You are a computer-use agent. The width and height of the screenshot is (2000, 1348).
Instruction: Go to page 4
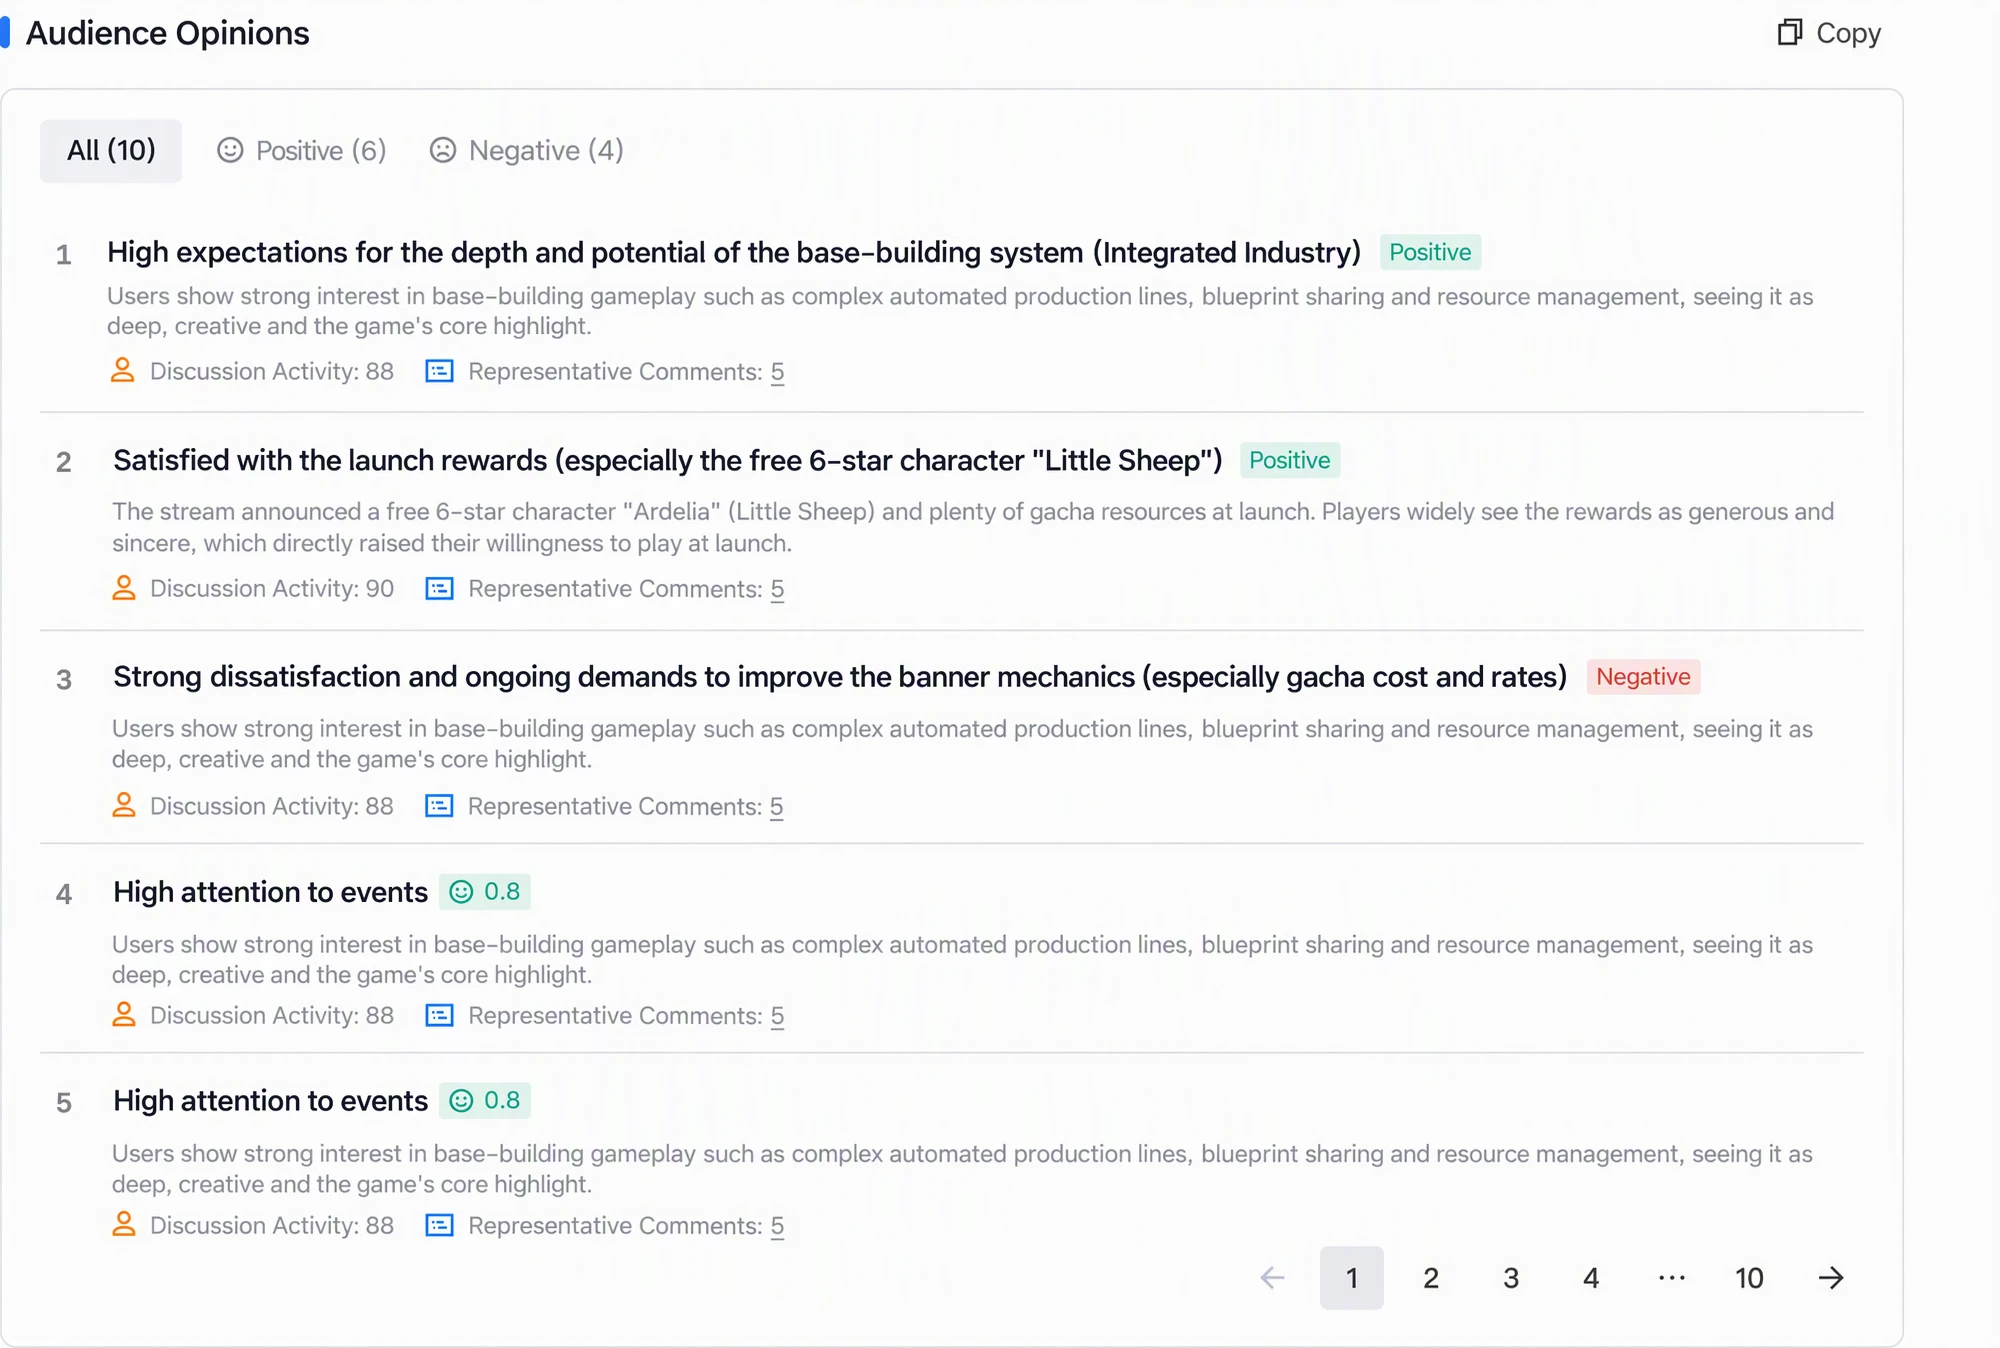click(1591, 1278)
